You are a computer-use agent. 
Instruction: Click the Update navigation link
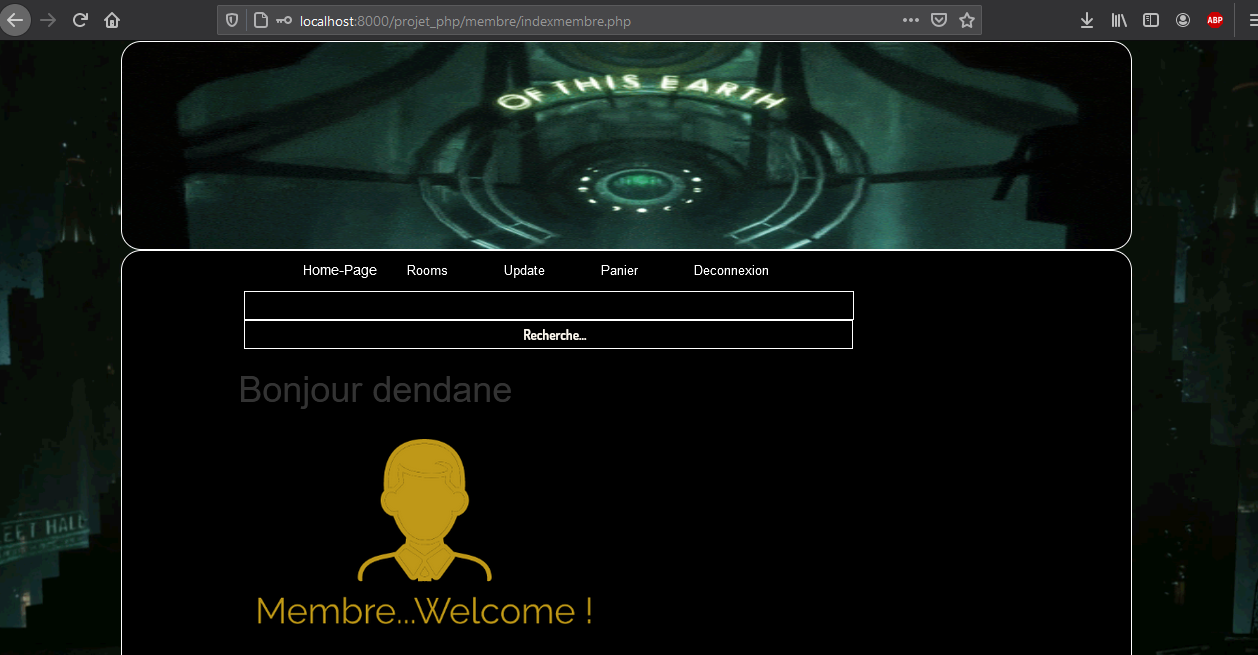click(524, 270)
